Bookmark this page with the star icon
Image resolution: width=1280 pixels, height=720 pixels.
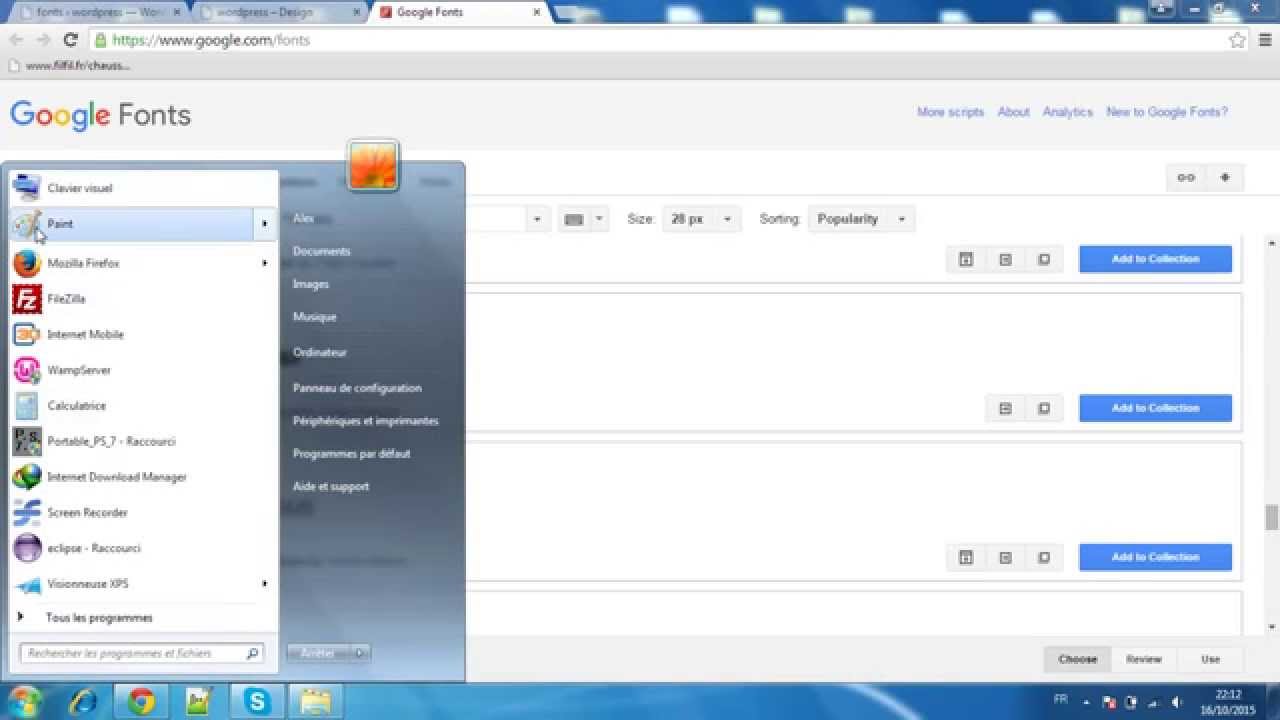coord(1237,40)
